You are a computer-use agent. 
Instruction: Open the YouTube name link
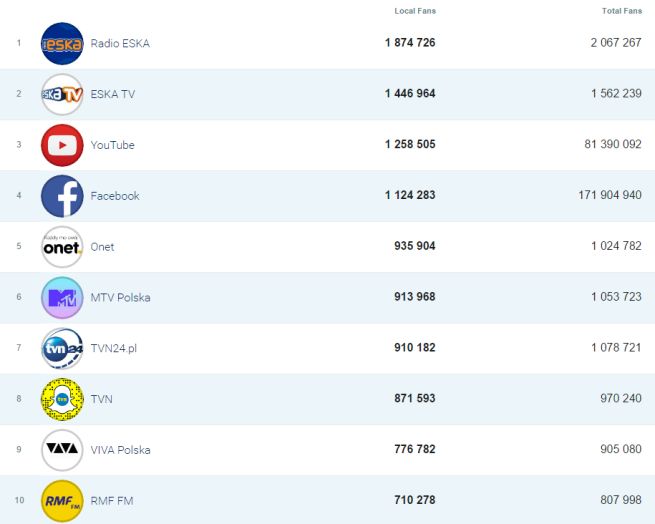pyautogui.click(x=112, y=145)
